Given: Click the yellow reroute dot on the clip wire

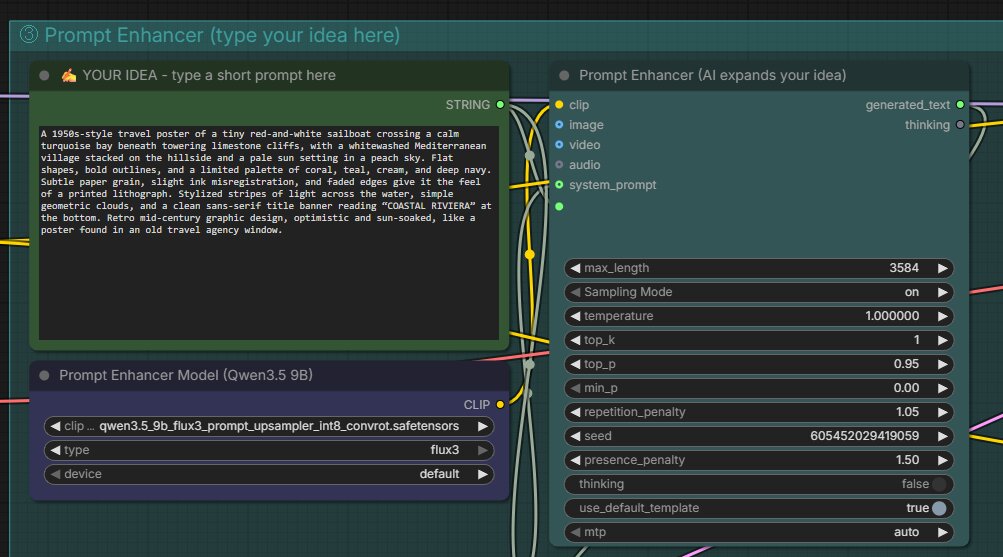Looking at the screenshot, I should point(530,255).
